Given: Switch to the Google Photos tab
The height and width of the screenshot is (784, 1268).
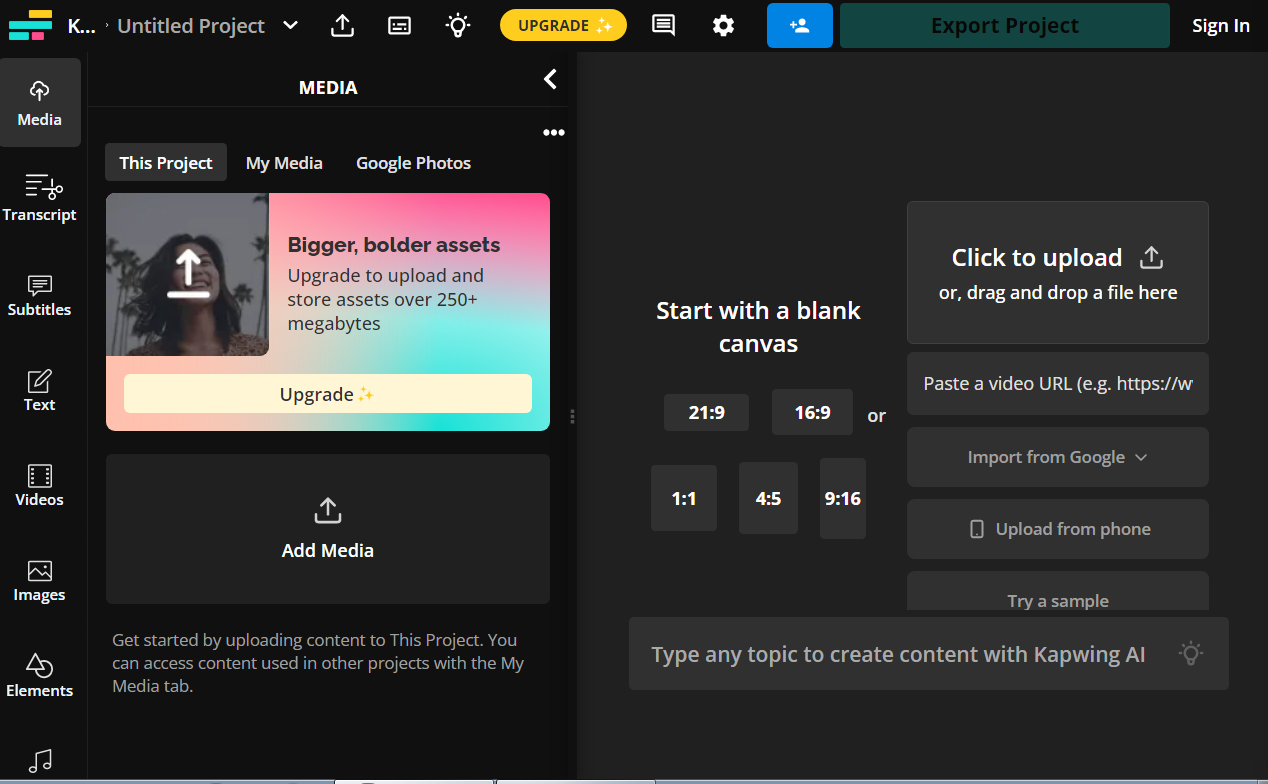Looking at the screenshot, I should tap(413, 163).
